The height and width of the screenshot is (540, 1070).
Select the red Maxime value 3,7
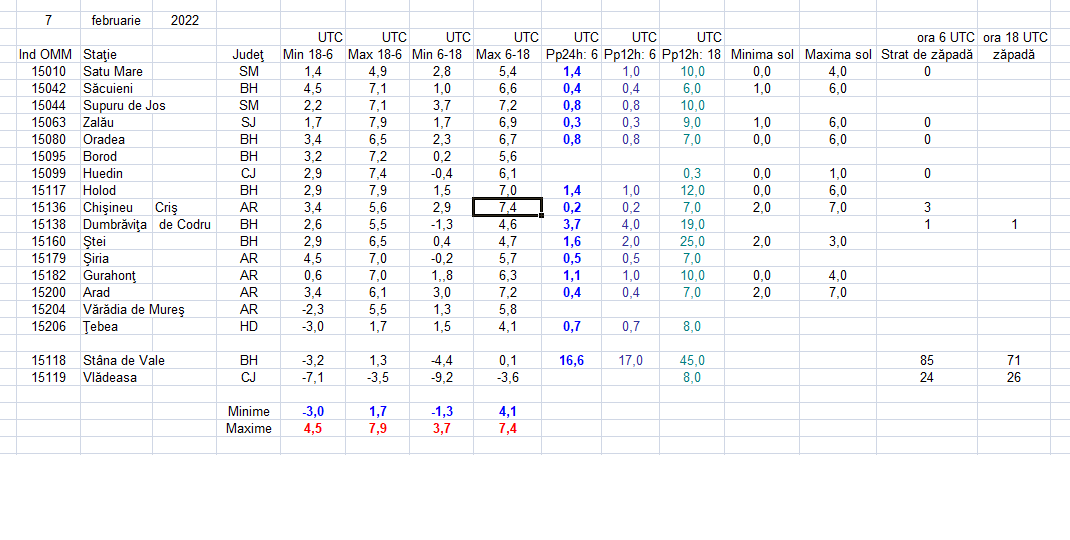point(442,429)
